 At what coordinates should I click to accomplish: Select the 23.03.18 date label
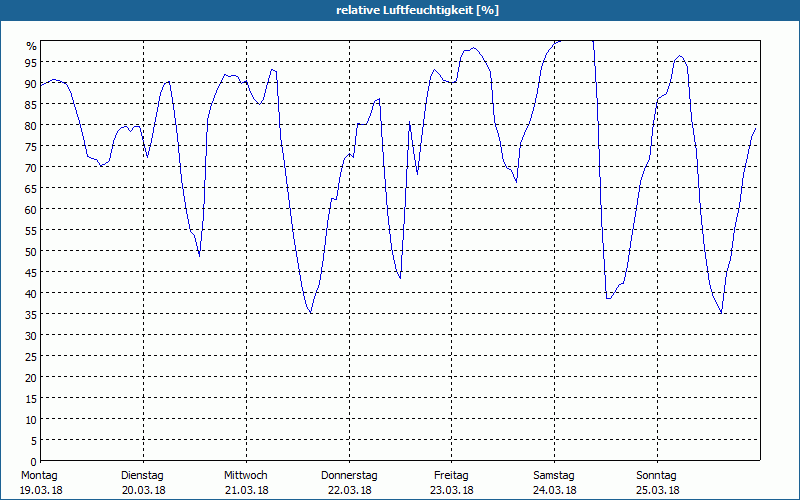[x=452, y=490]
